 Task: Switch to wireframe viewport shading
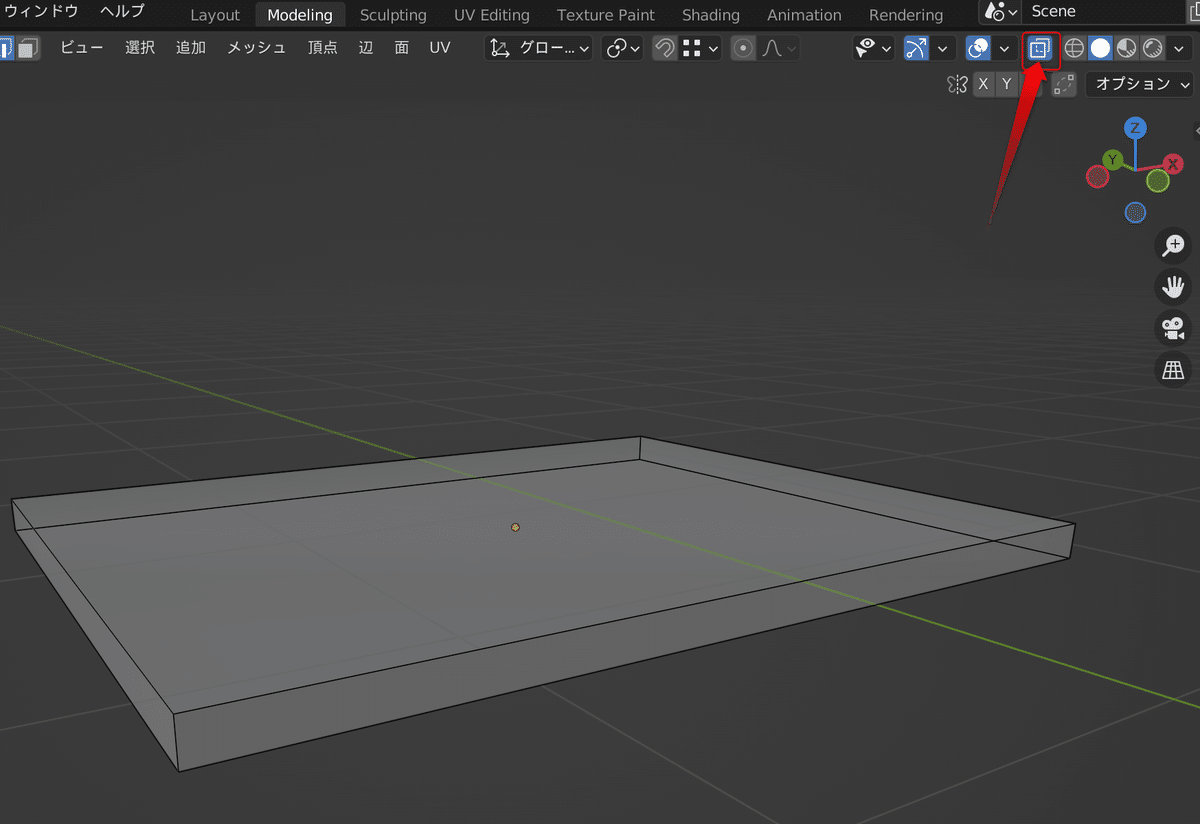pos(1074,48)
